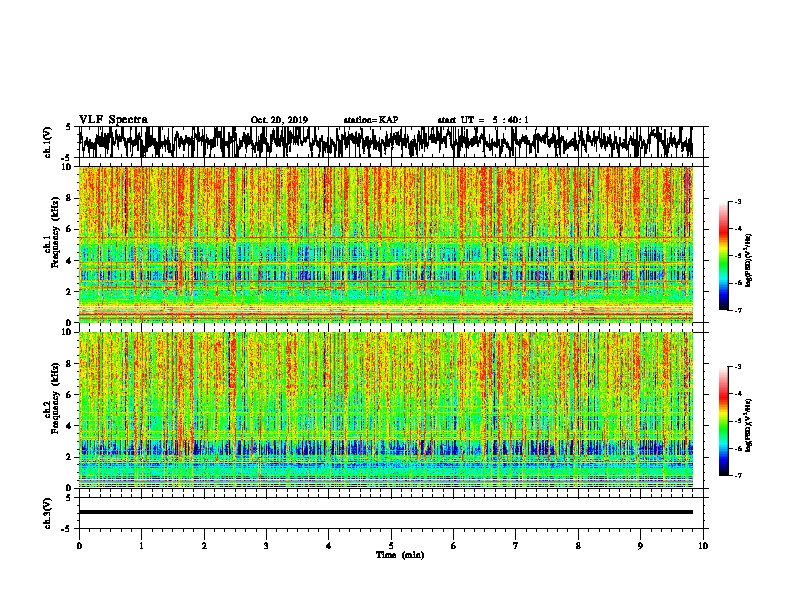The image size is (792, 612).
Task: Click the "station=KAP" header label
Action: point(371,120)
